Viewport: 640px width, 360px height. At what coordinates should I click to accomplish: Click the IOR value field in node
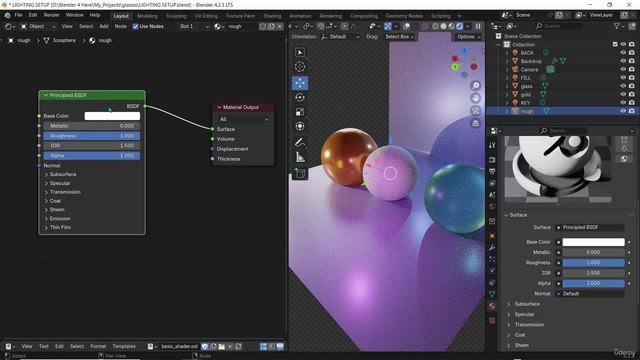pyautogui.click(x=92, y=146)
